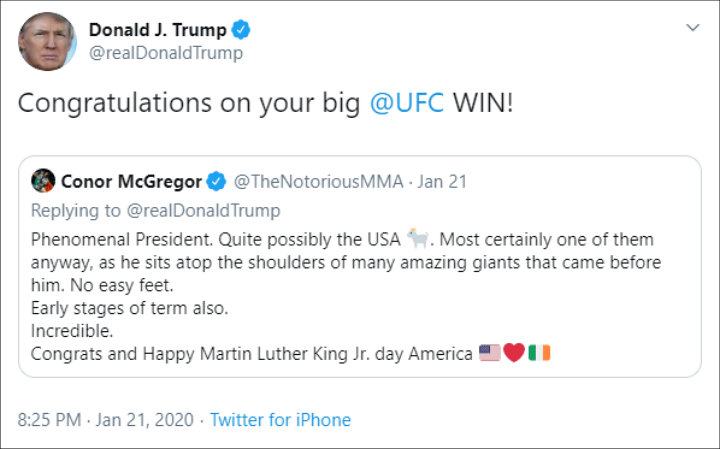Click the American flag emoji
This screenshot has height=449, width=720.
489,353
